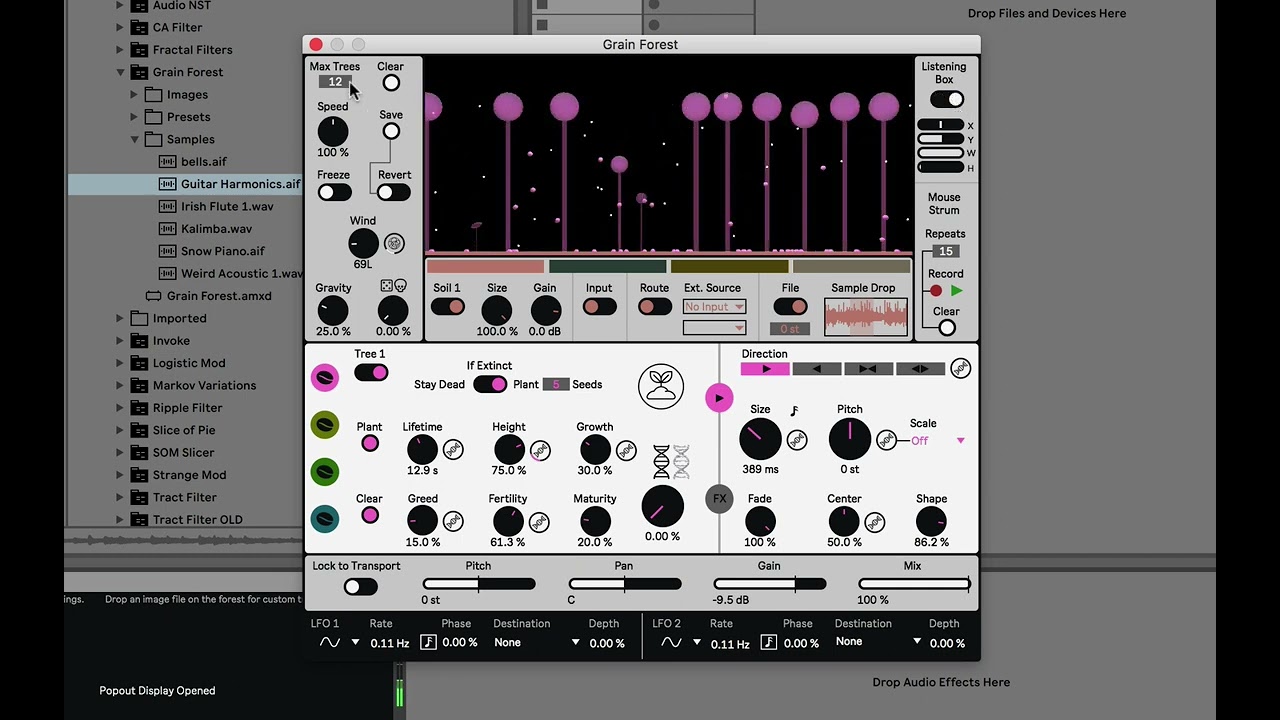Click the dark DNA helix icon
The image size is (1280, 720).
pos(661,462)
